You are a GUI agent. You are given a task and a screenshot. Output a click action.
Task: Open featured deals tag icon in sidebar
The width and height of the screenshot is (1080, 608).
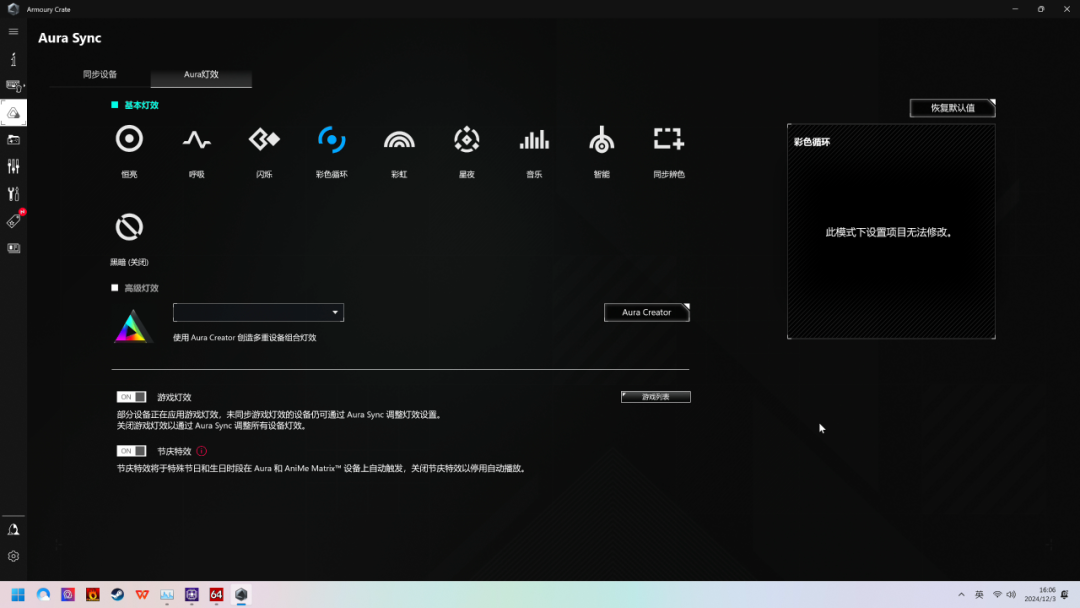pyautogui.click(x=13, y=220)
